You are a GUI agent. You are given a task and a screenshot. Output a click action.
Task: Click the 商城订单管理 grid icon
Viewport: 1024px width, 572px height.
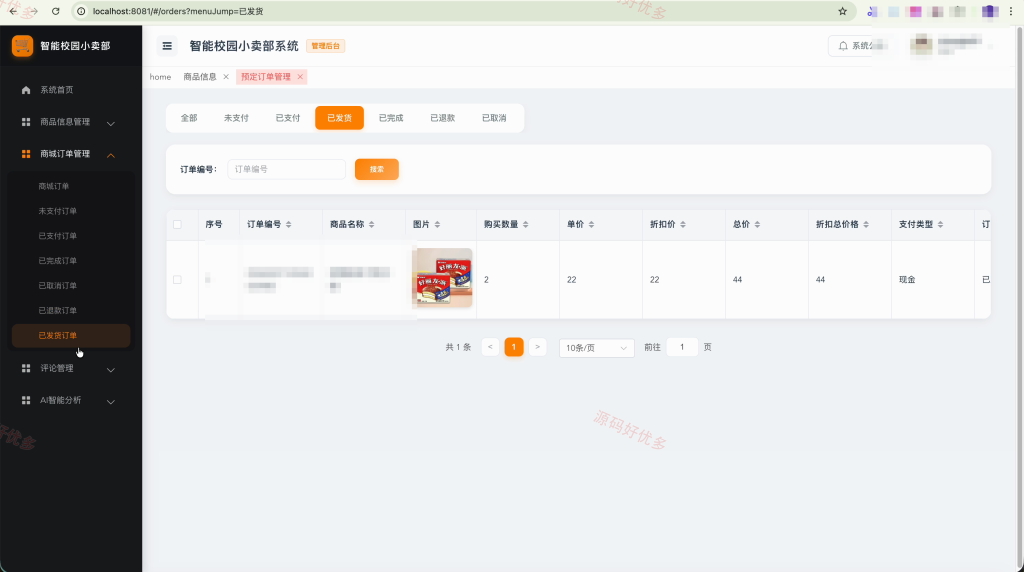pos(26,154)
